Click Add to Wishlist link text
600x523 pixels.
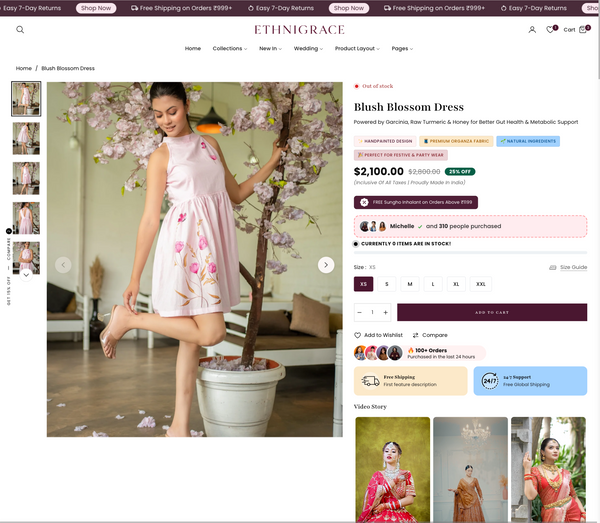click(383, 335)
